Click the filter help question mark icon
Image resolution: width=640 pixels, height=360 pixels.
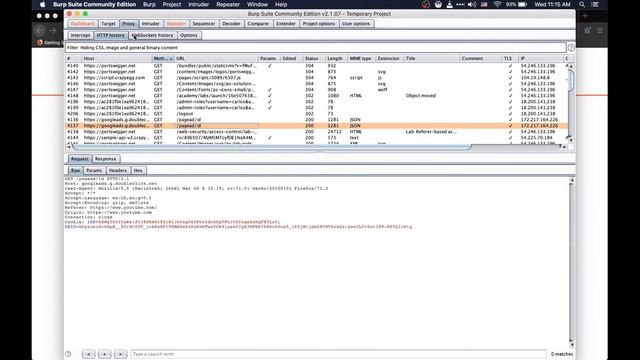pyautogui.click(x=571, y=48)
